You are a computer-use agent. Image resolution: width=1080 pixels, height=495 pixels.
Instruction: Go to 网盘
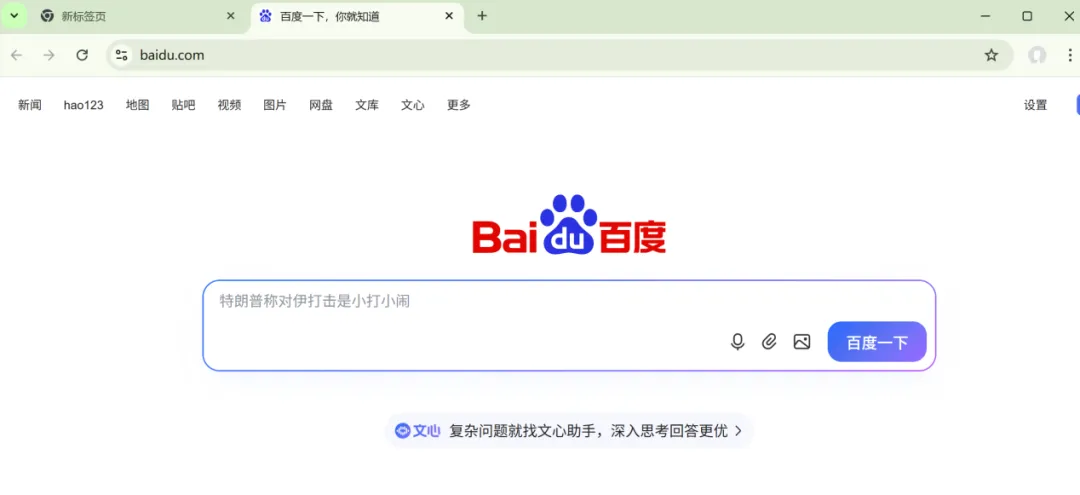click(x=321, y=105)
